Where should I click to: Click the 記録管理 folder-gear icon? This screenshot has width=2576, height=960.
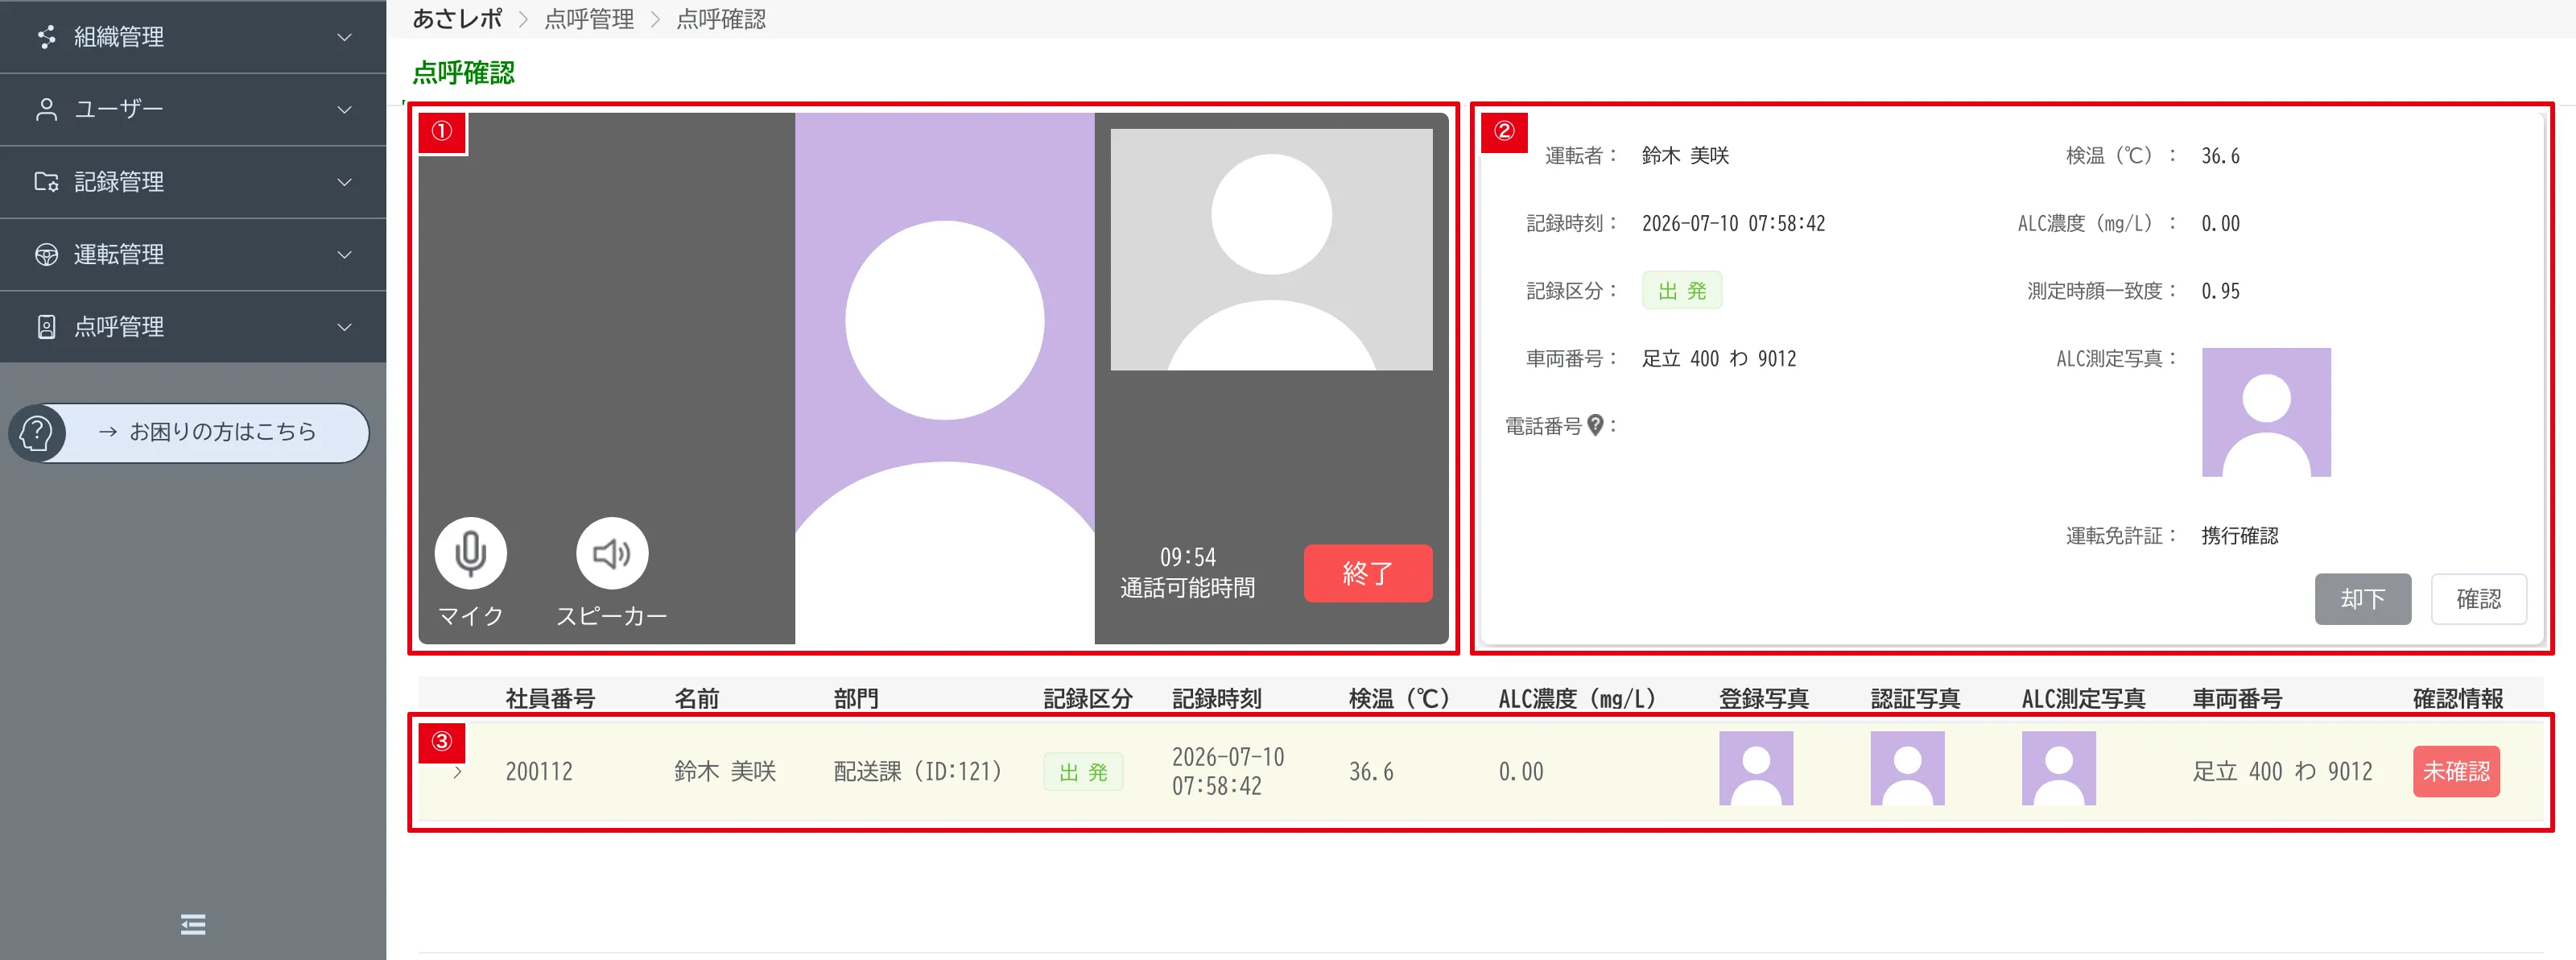(46, 182)
